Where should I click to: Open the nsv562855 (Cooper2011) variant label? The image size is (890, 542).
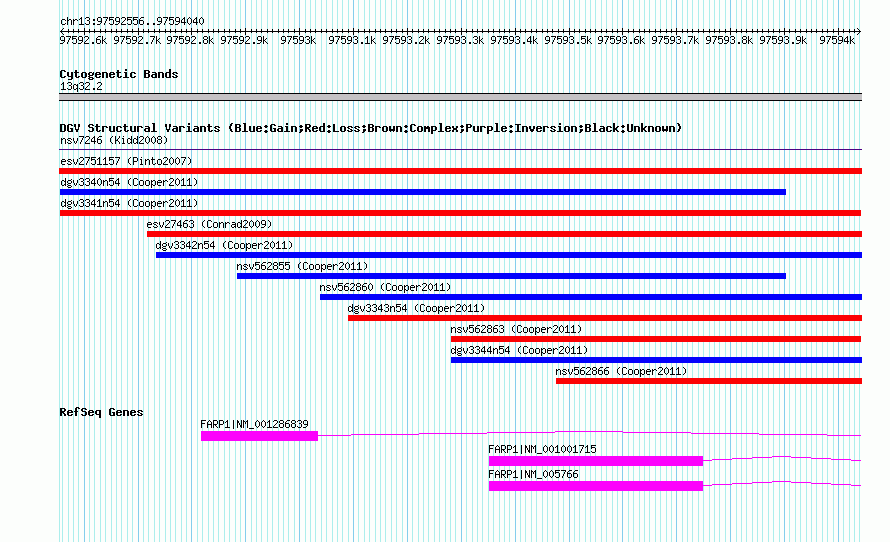(302, 266)
